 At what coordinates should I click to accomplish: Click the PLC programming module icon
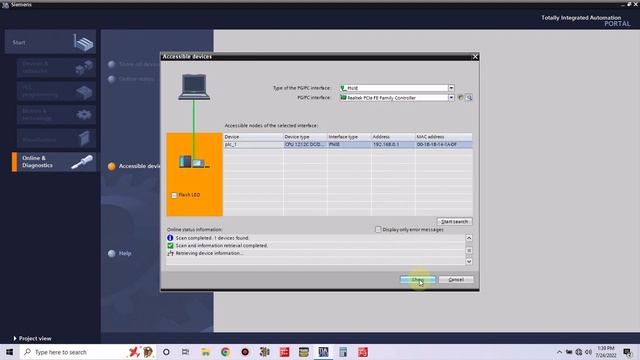tap(84, 92)
